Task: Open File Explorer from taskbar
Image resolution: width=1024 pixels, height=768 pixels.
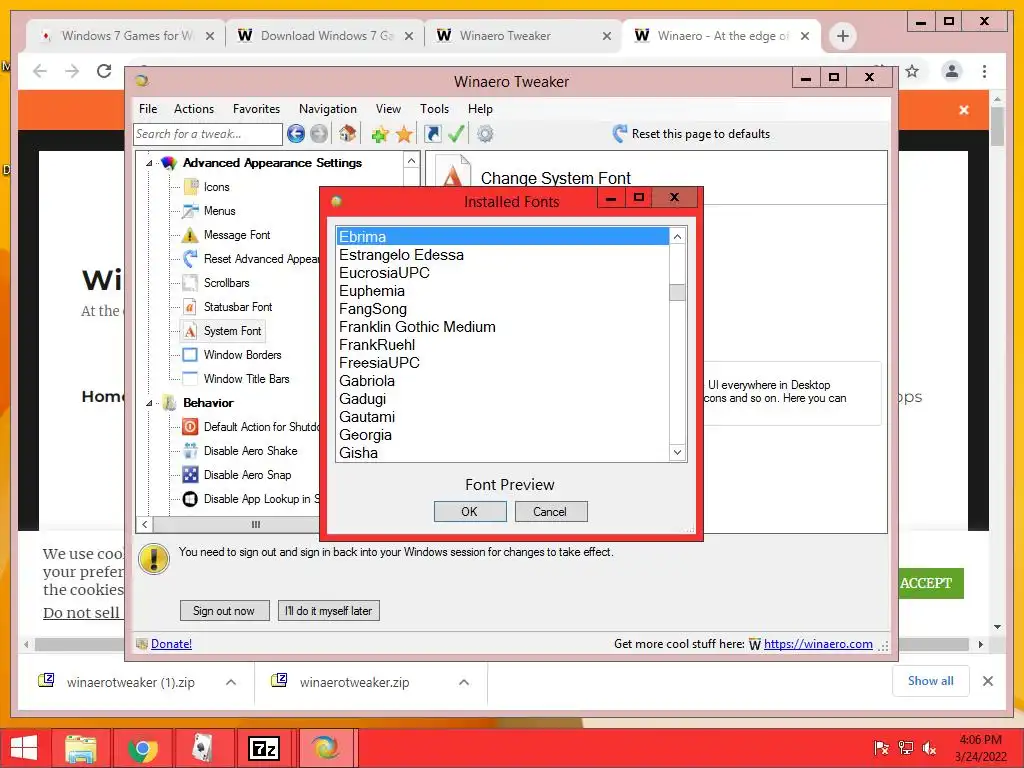Action: click(x=81, y=748)
